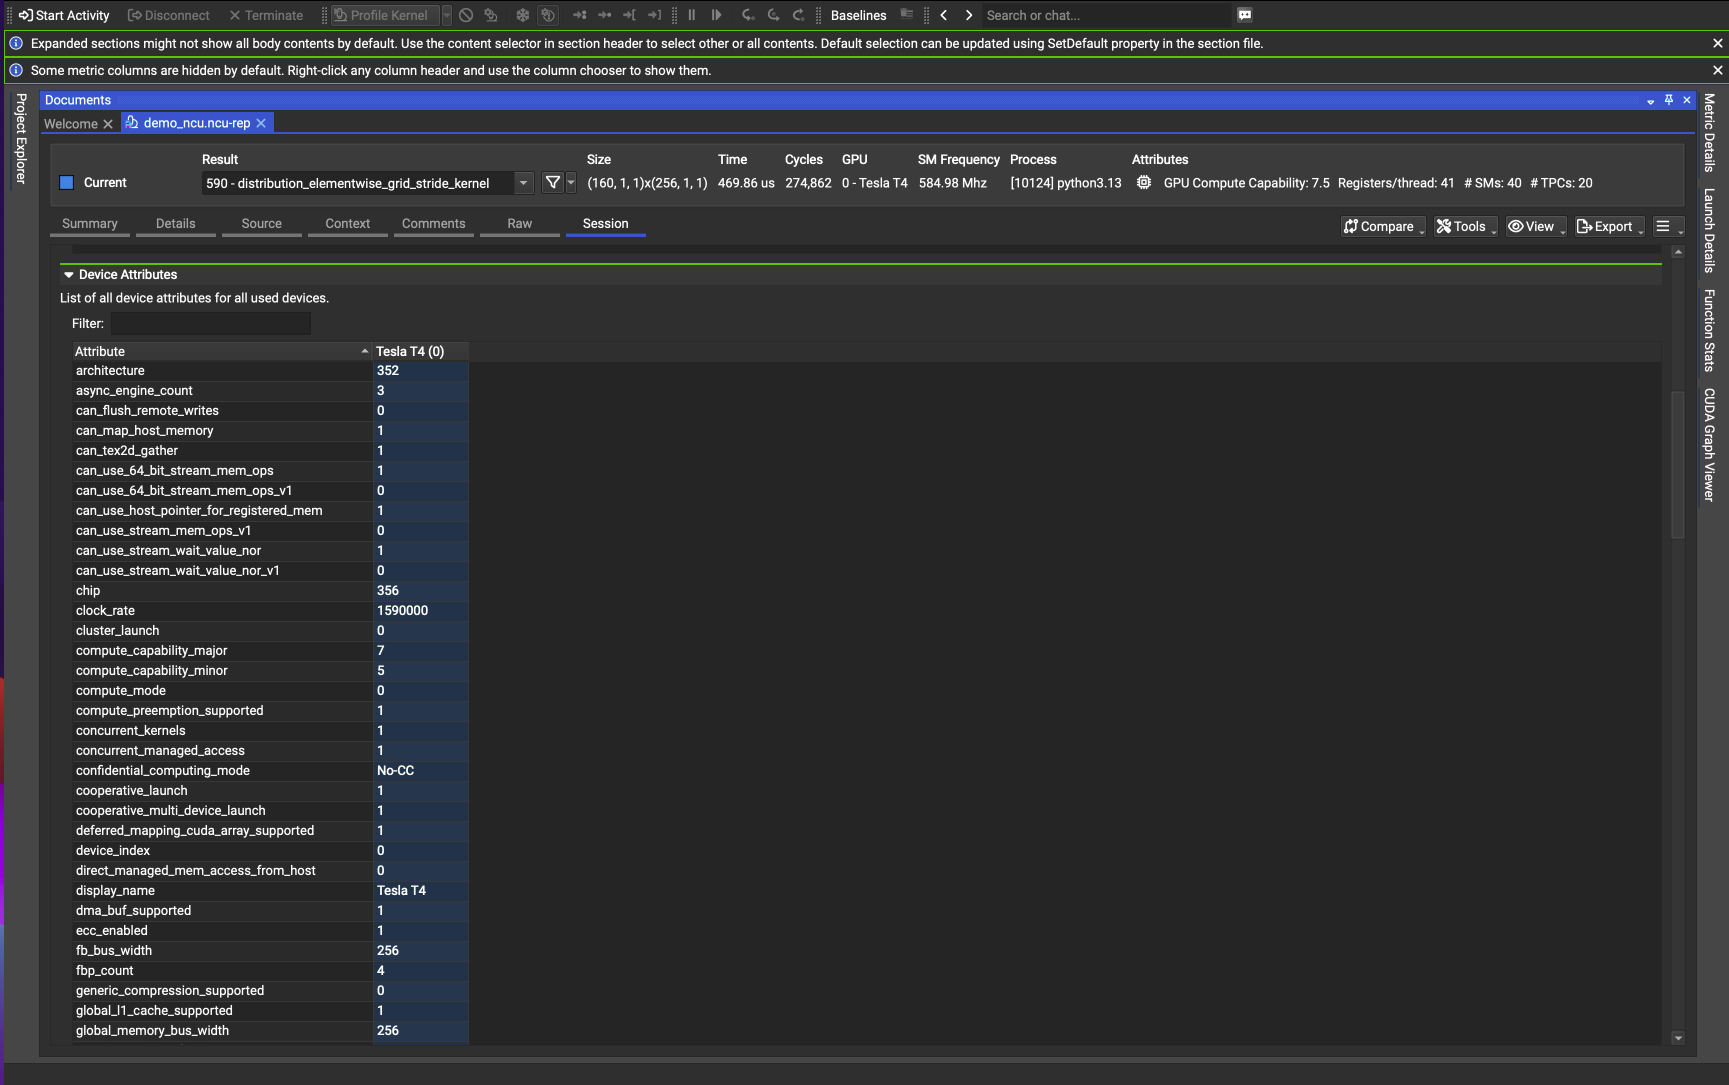Click the Filter input field
The width and height of the screenshot is (1729, 1085).
click(210, 323)
